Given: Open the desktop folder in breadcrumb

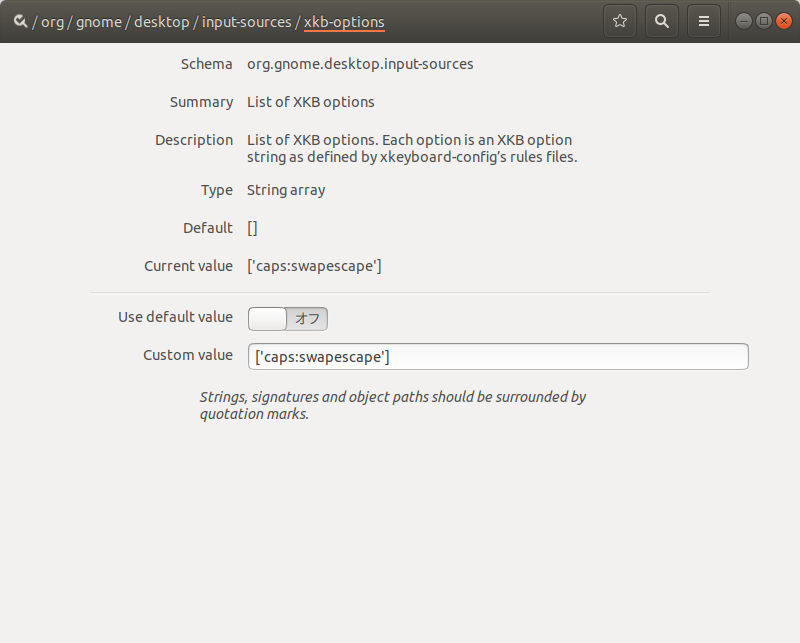Looking at the screenshot, I should (x=162, y=21).
